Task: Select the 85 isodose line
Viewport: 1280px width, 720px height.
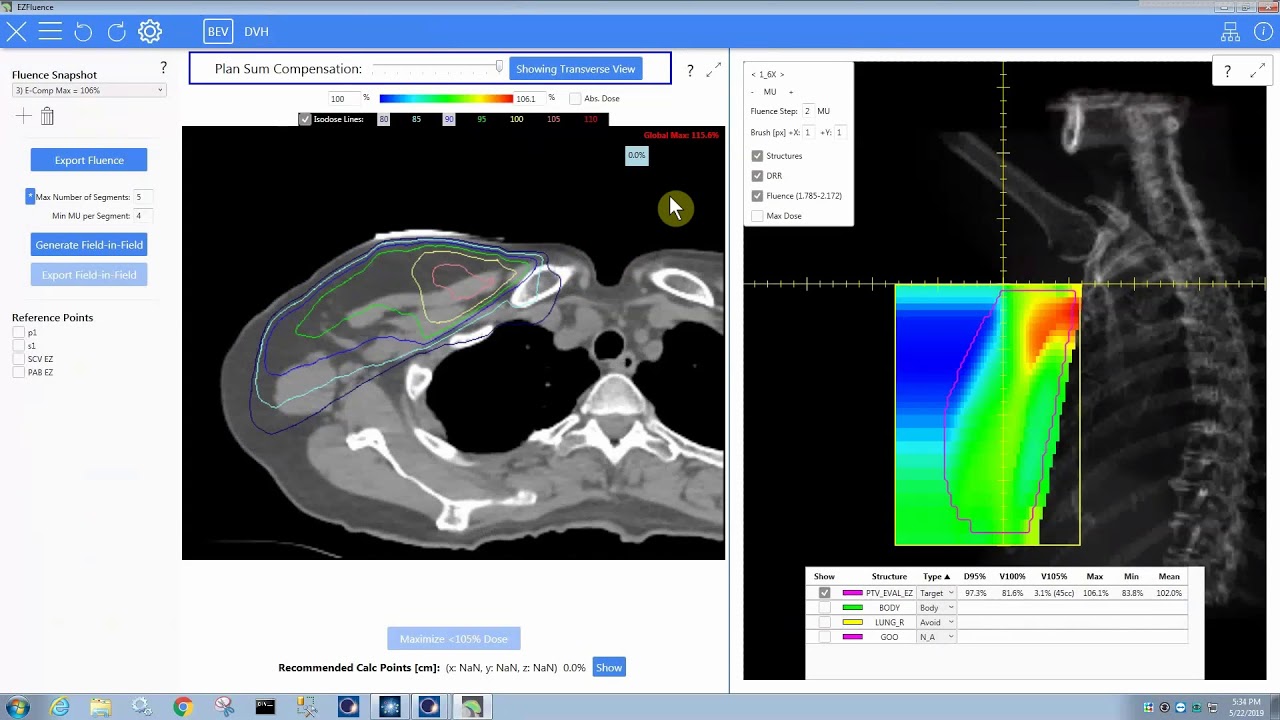Action: tap(416, 119)
